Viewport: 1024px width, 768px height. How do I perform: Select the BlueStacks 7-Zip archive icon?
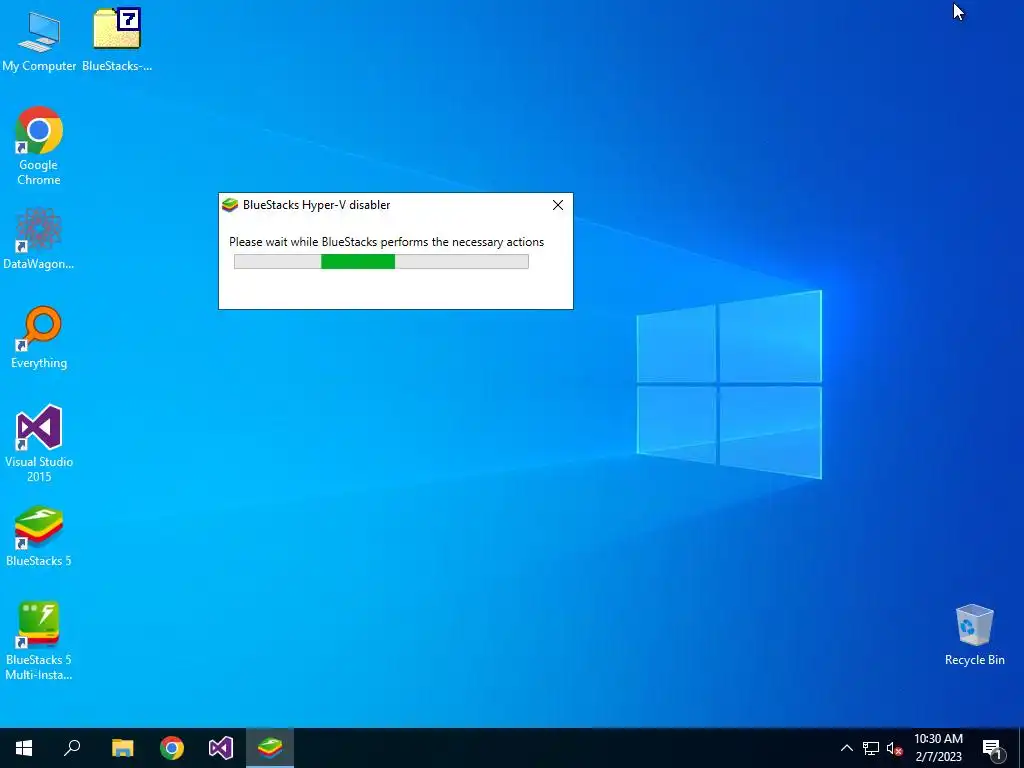click(x=117, y=39)
